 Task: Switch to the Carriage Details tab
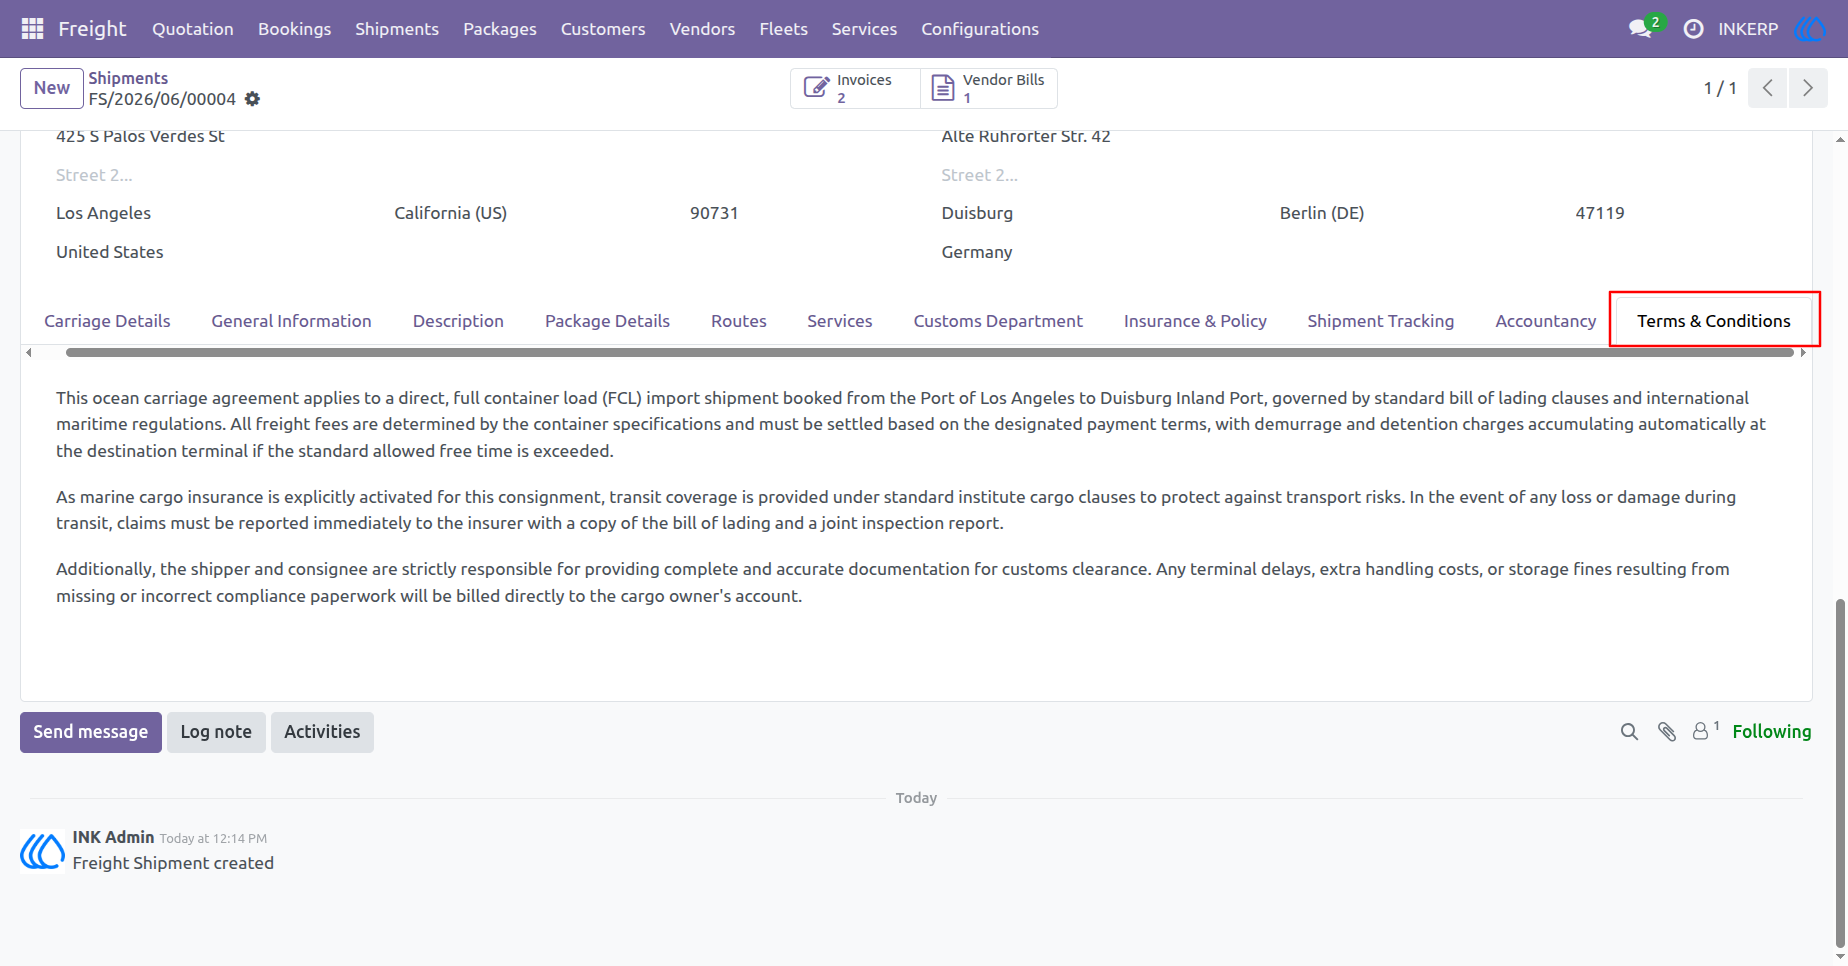point(107,321)
